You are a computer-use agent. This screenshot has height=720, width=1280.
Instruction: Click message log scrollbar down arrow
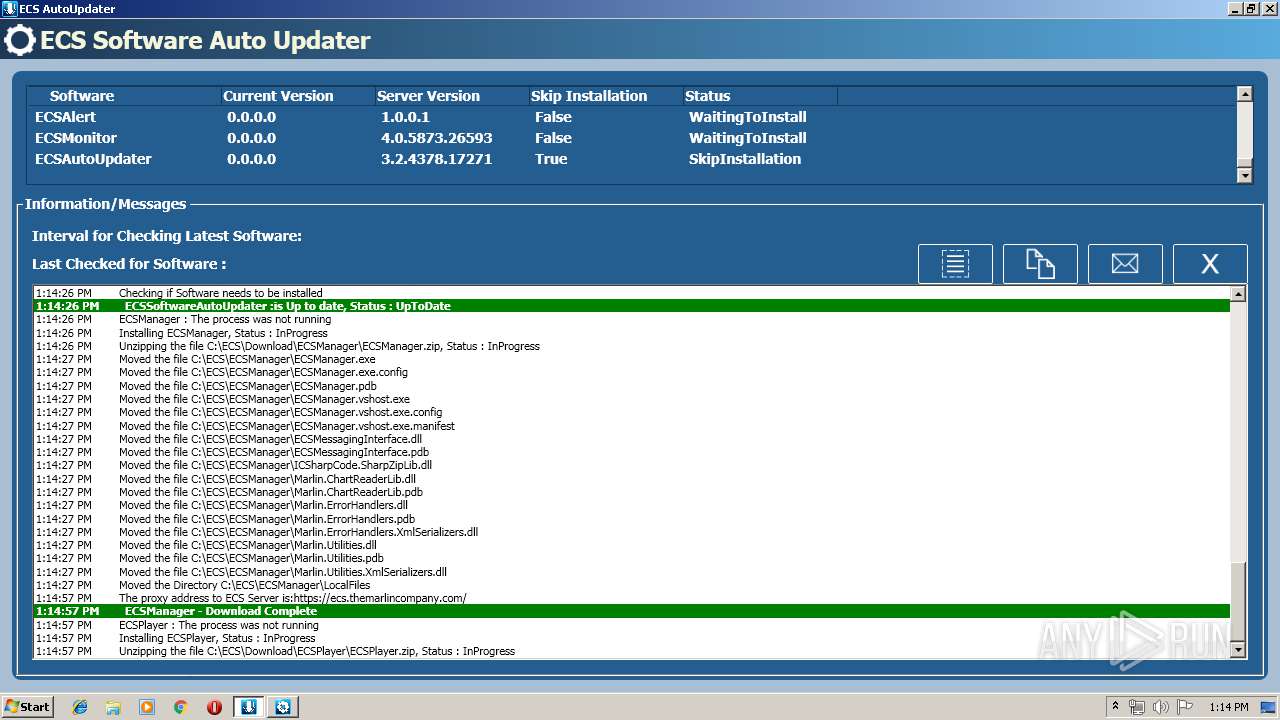click(x=1238, y=650)
